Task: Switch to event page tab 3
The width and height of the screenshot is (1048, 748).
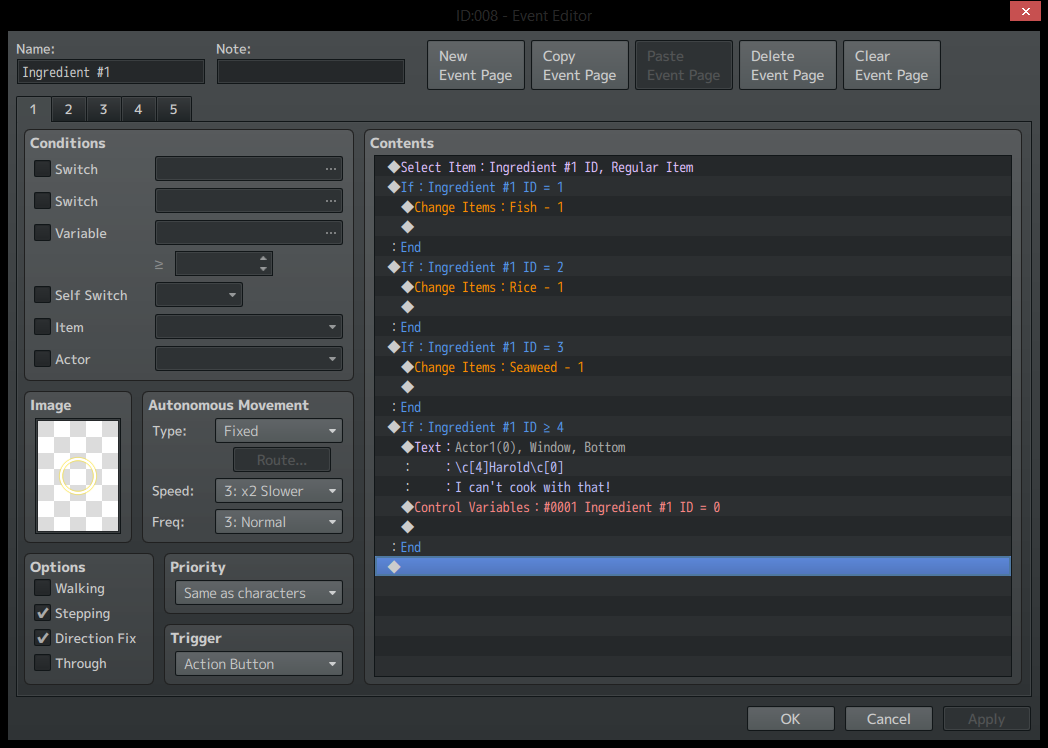Action: tap(103, 109)
